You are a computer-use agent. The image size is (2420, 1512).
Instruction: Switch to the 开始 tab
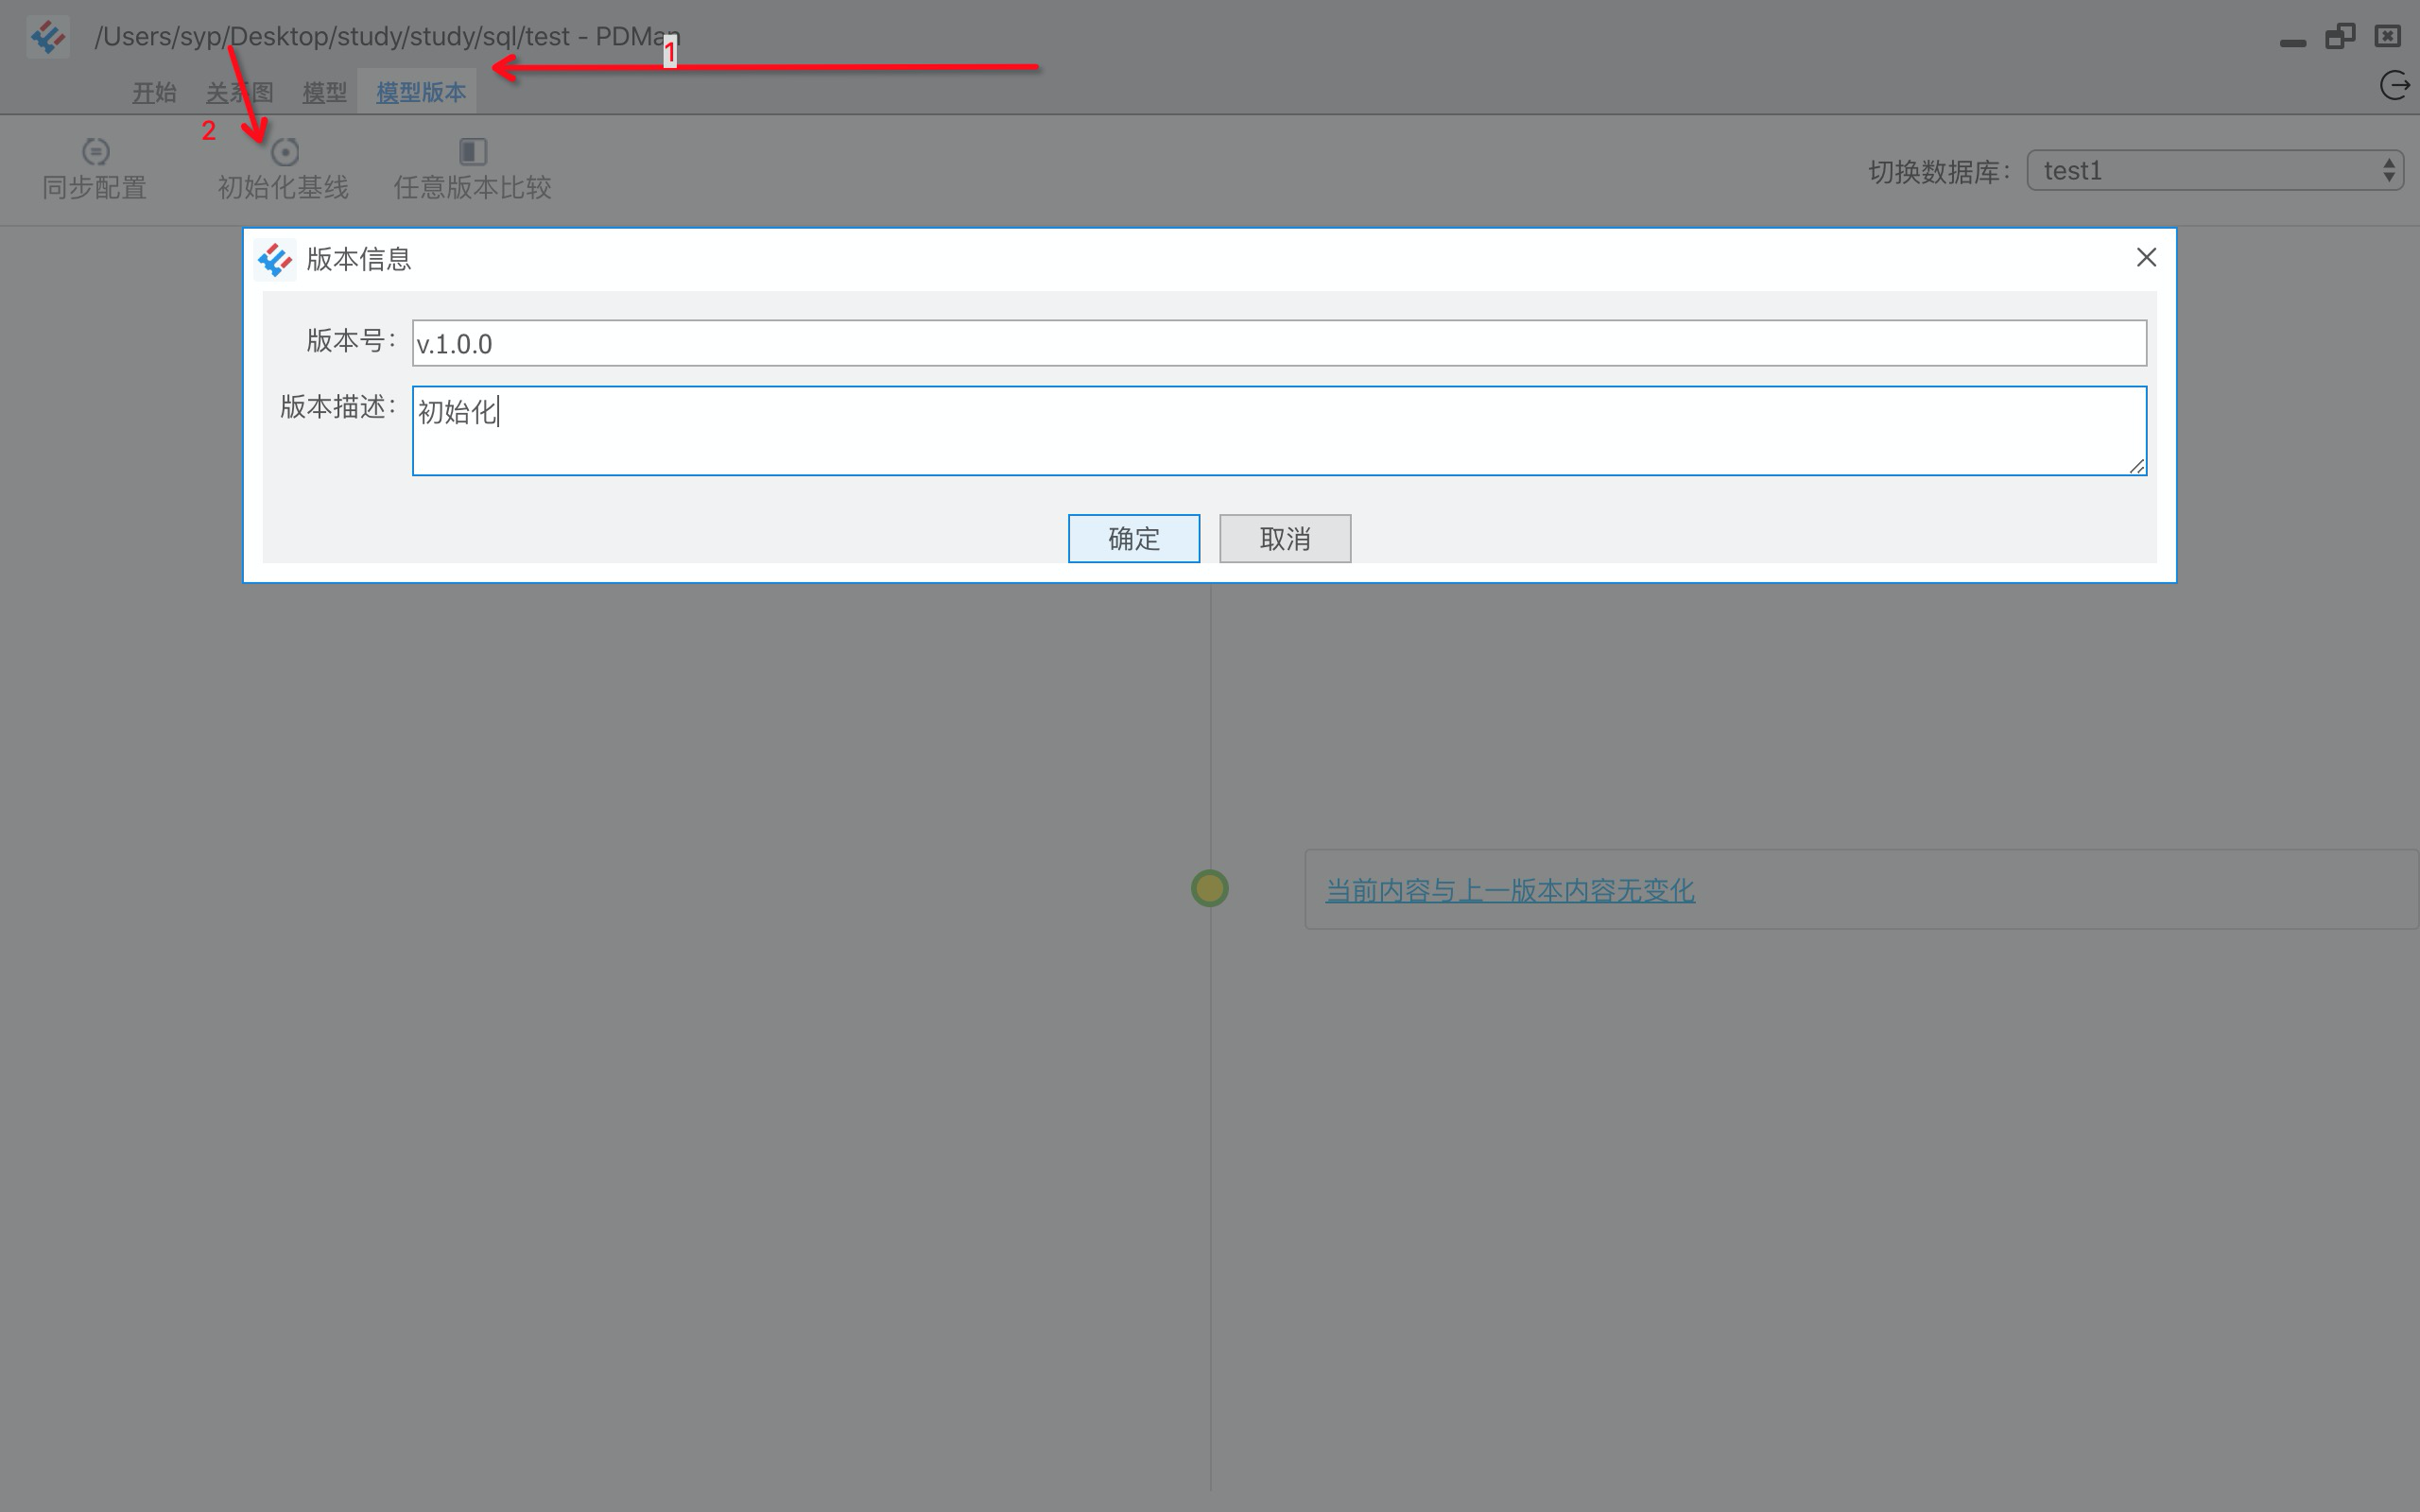click(x=154, y=93)
